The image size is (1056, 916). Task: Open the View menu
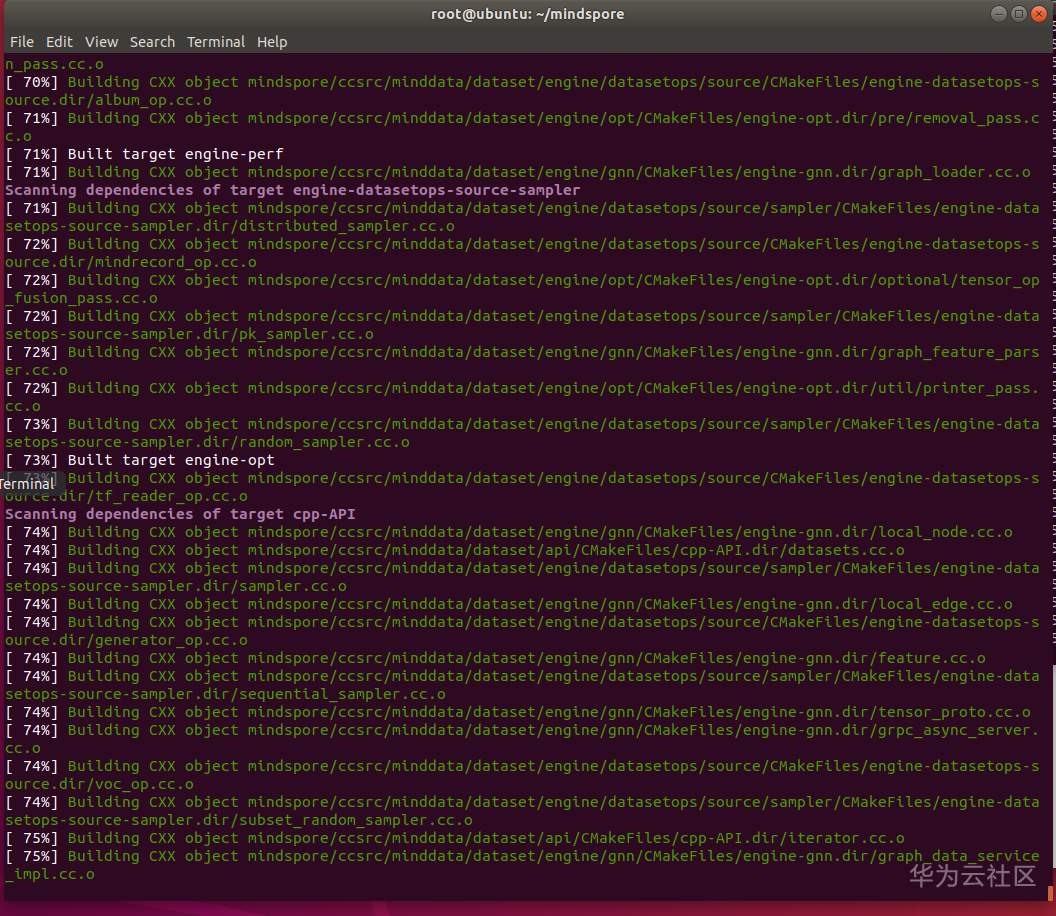point(101,42)
